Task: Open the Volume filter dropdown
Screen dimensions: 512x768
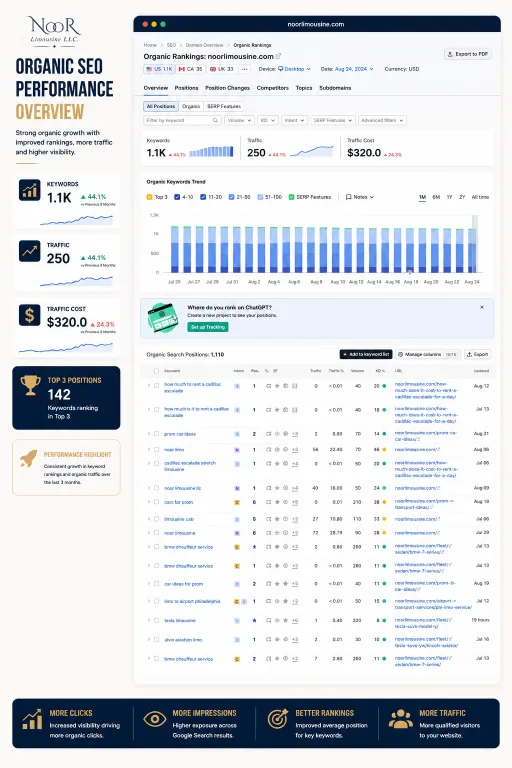Action: (239, 120)
